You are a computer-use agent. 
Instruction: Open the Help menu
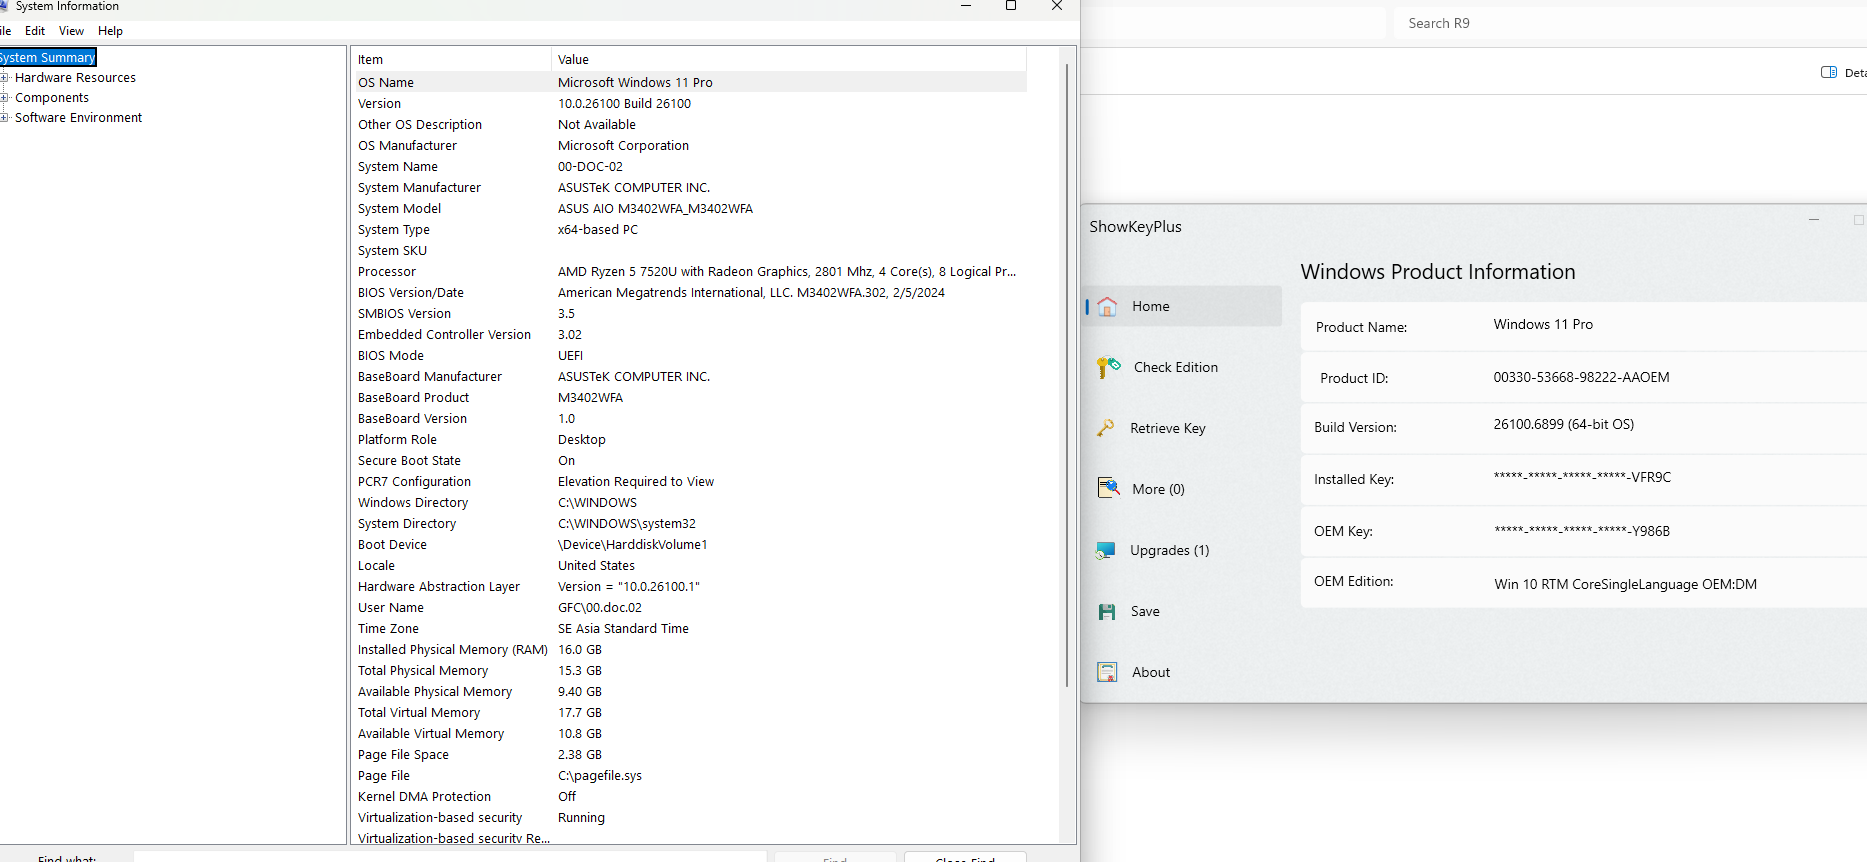110,31
